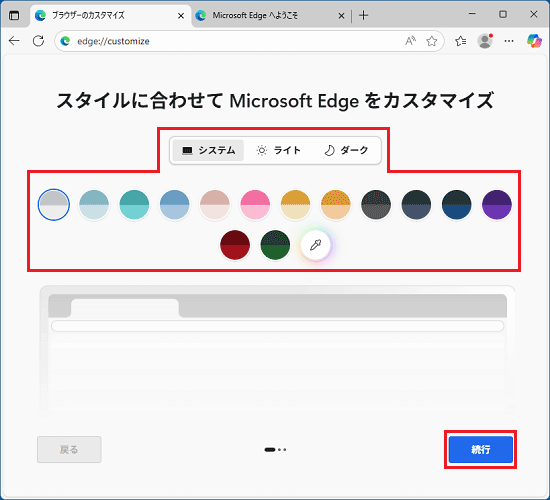
Task: Select the ライト theme mode
Action: (279, 151)
